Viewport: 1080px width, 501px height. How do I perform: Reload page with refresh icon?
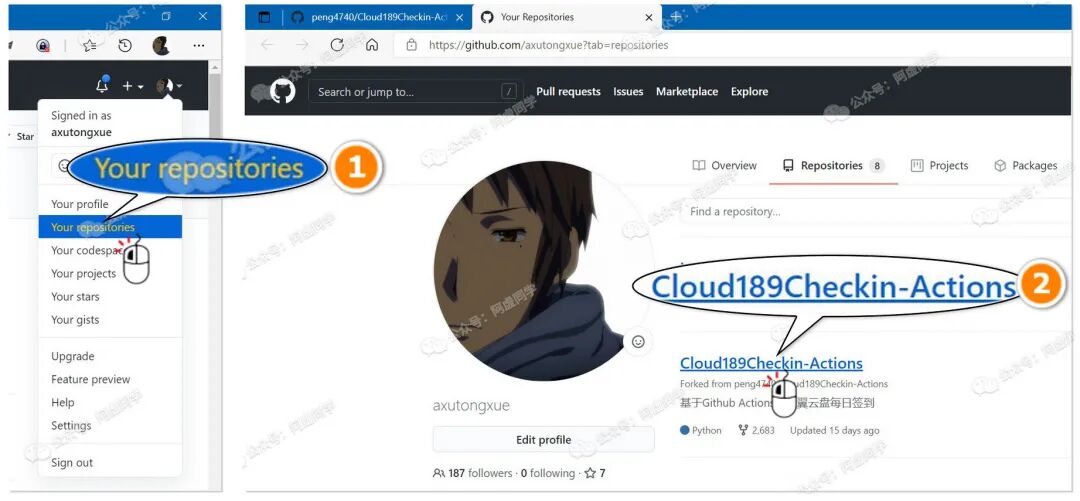point(337,45)
